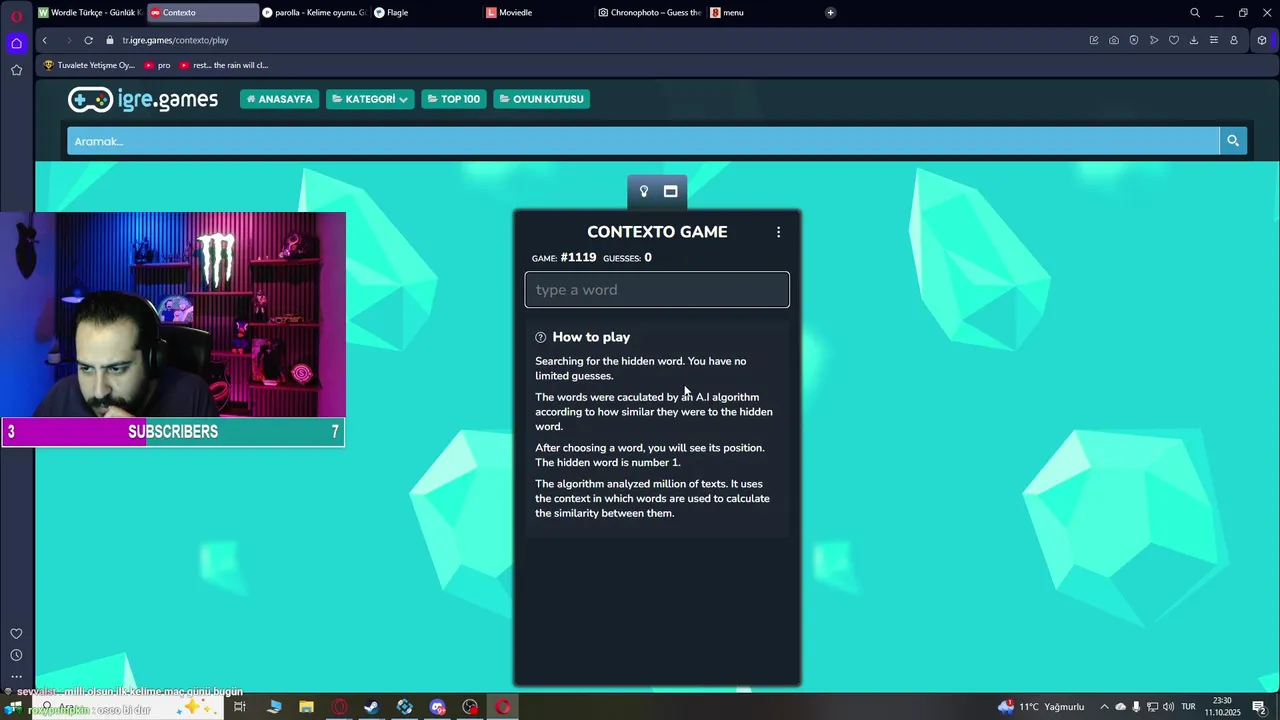The width and height of the screenshot is (1280, 720).
Task: Switch to the Wordle Türkçe tab
Action: coord(90,13)
